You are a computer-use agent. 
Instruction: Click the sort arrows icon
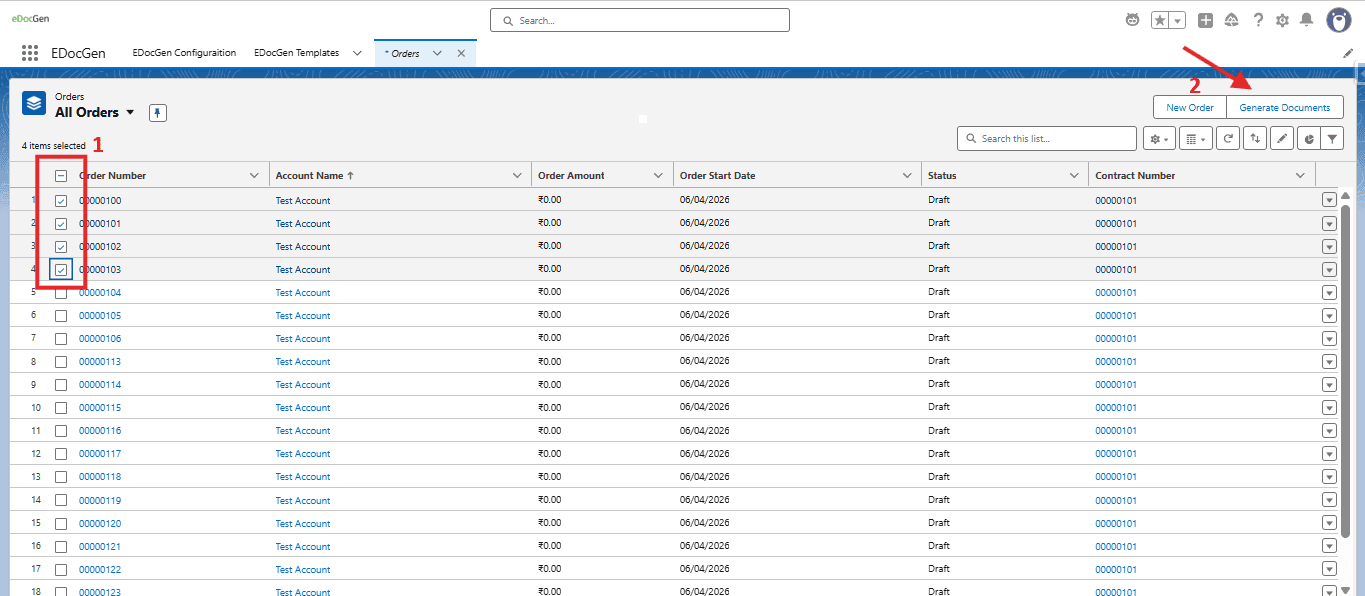click(x=1255, y=139)
